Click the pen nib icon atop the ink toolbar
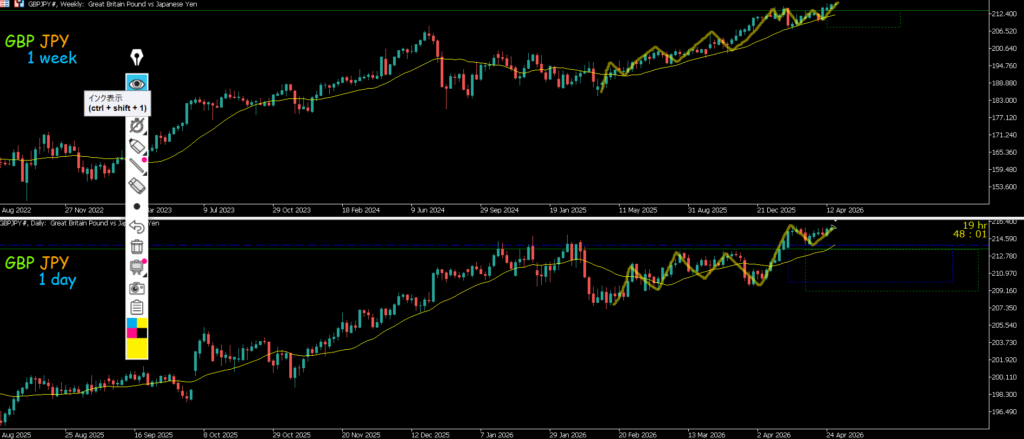This screenshot has height=439, width=1024. pyautogui.click(x=137, y=60)
